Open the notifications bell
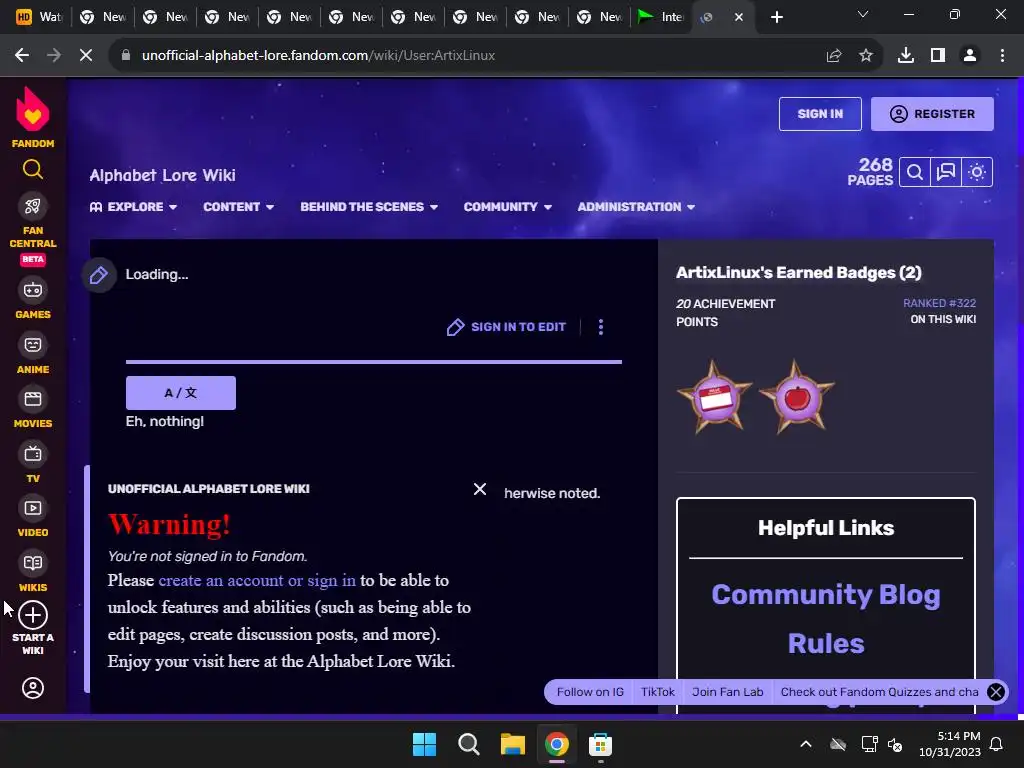Viewport: 1024px width, 768px height. (x=997, y=744)
